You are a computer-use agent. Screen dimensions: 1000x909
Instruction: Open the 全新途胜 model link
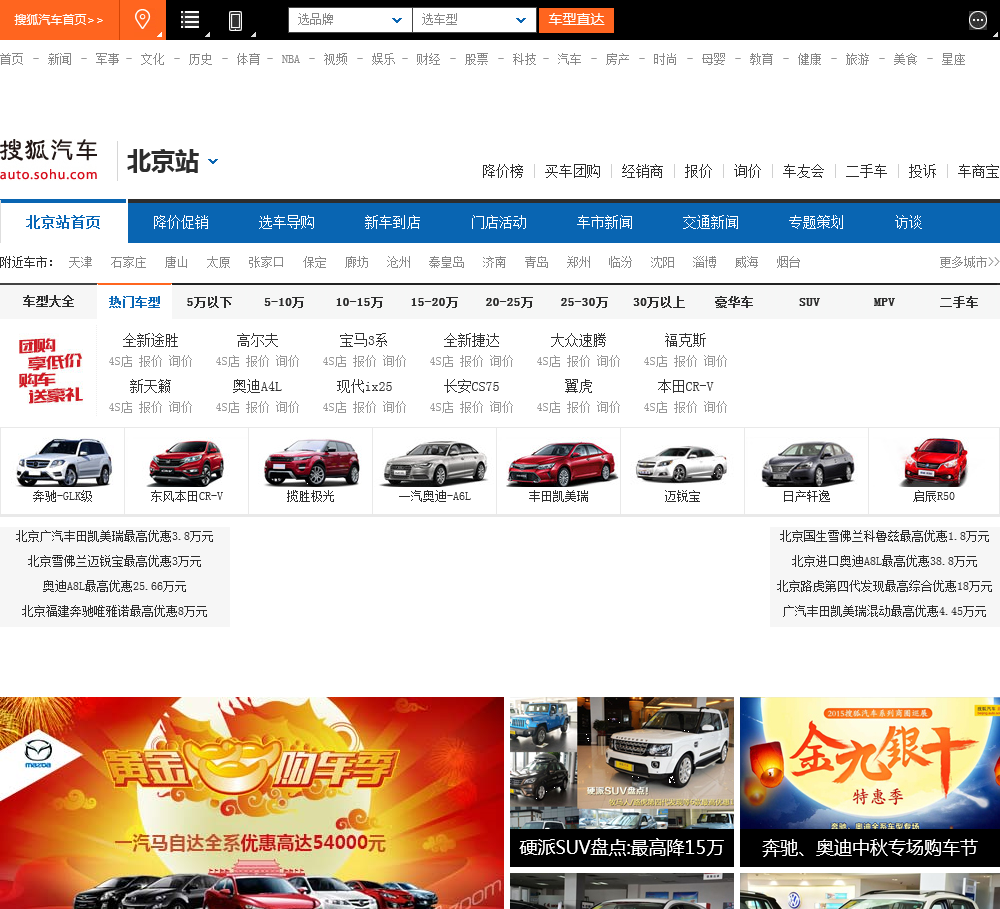pos(151,341)
